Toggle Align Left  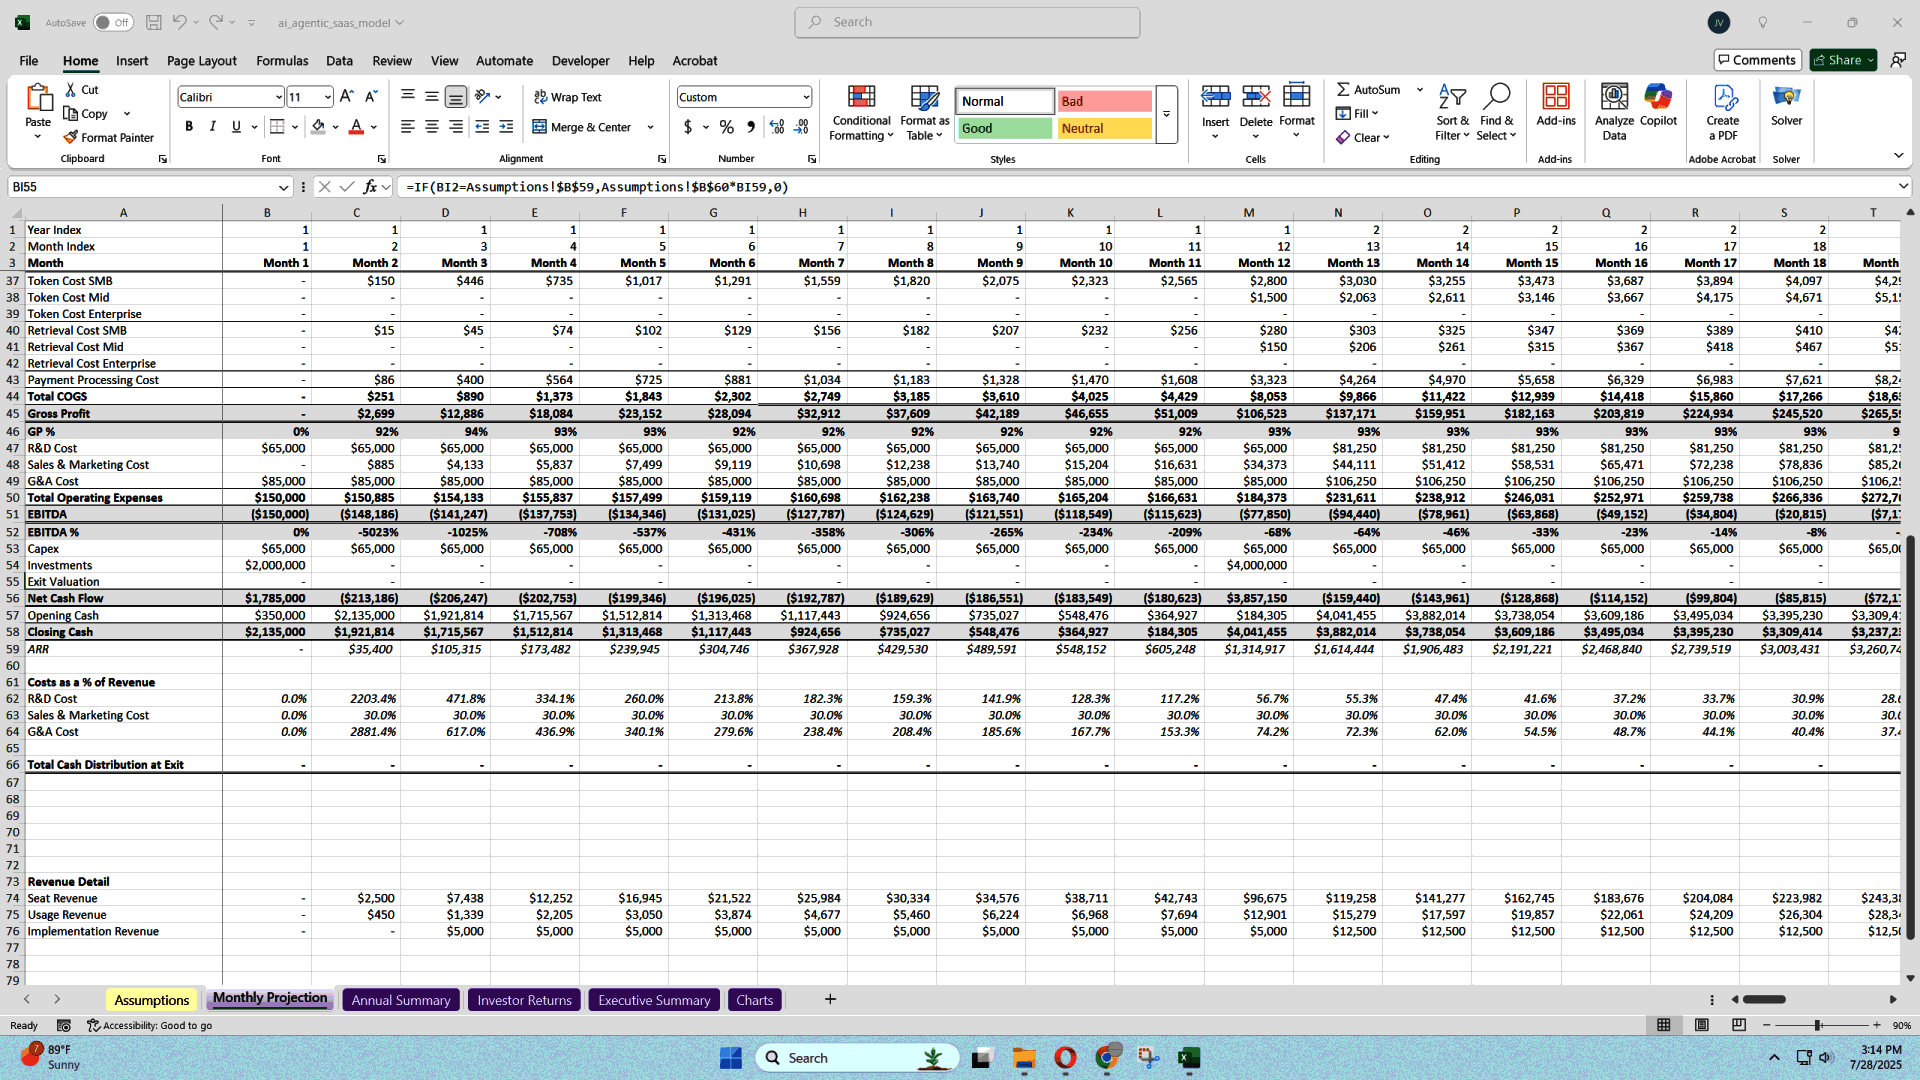pos(408,127)
